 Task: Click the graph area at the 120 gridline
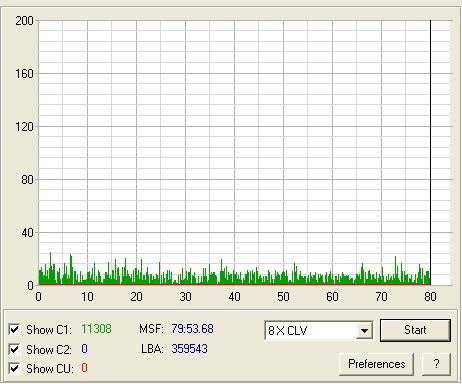245,127
